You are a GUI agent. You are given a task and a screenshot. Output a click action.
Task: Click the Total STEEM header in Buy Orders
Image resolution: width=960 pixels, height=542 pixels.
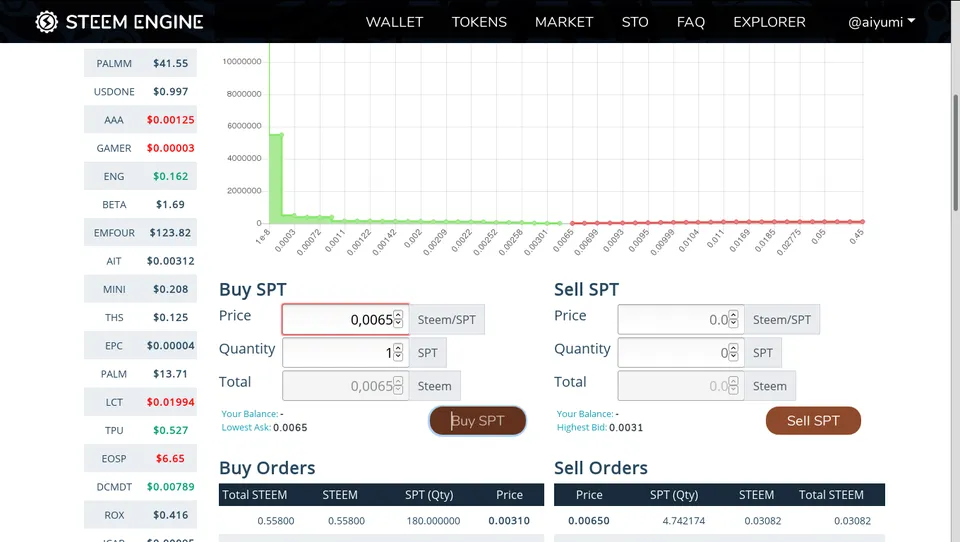(x=254, y=494)
